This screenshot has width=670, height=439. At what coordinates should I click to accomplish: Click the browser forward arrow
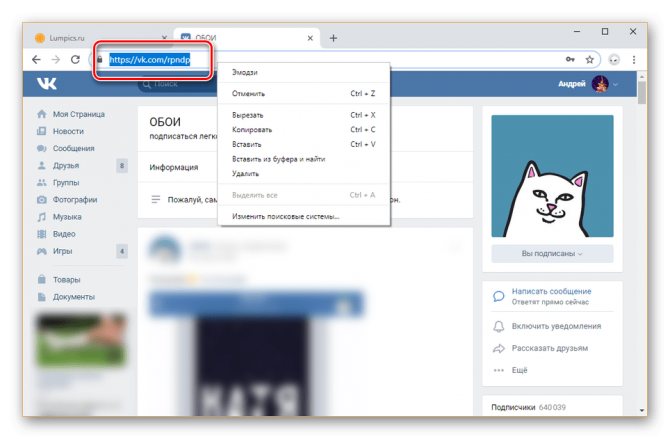[x=56, y=59]
